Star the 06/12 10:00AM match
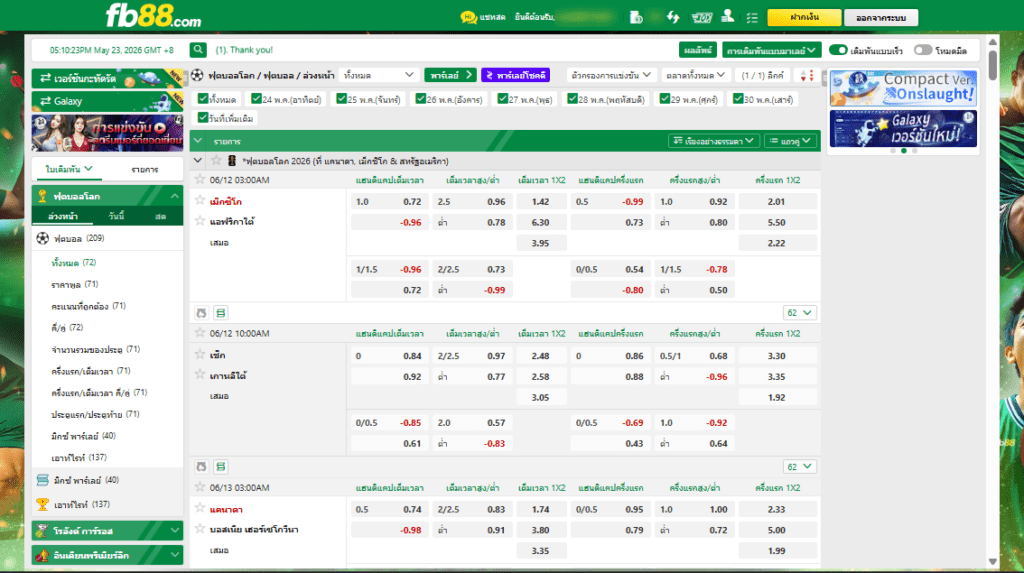Viewport: 1024px width, 573px height. (200, 333)
